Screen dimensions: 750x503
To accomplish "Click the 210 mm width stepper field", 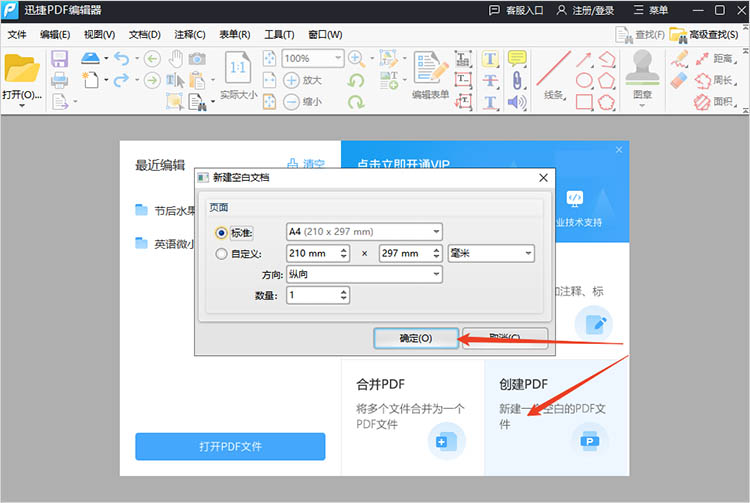I will 318,253.
